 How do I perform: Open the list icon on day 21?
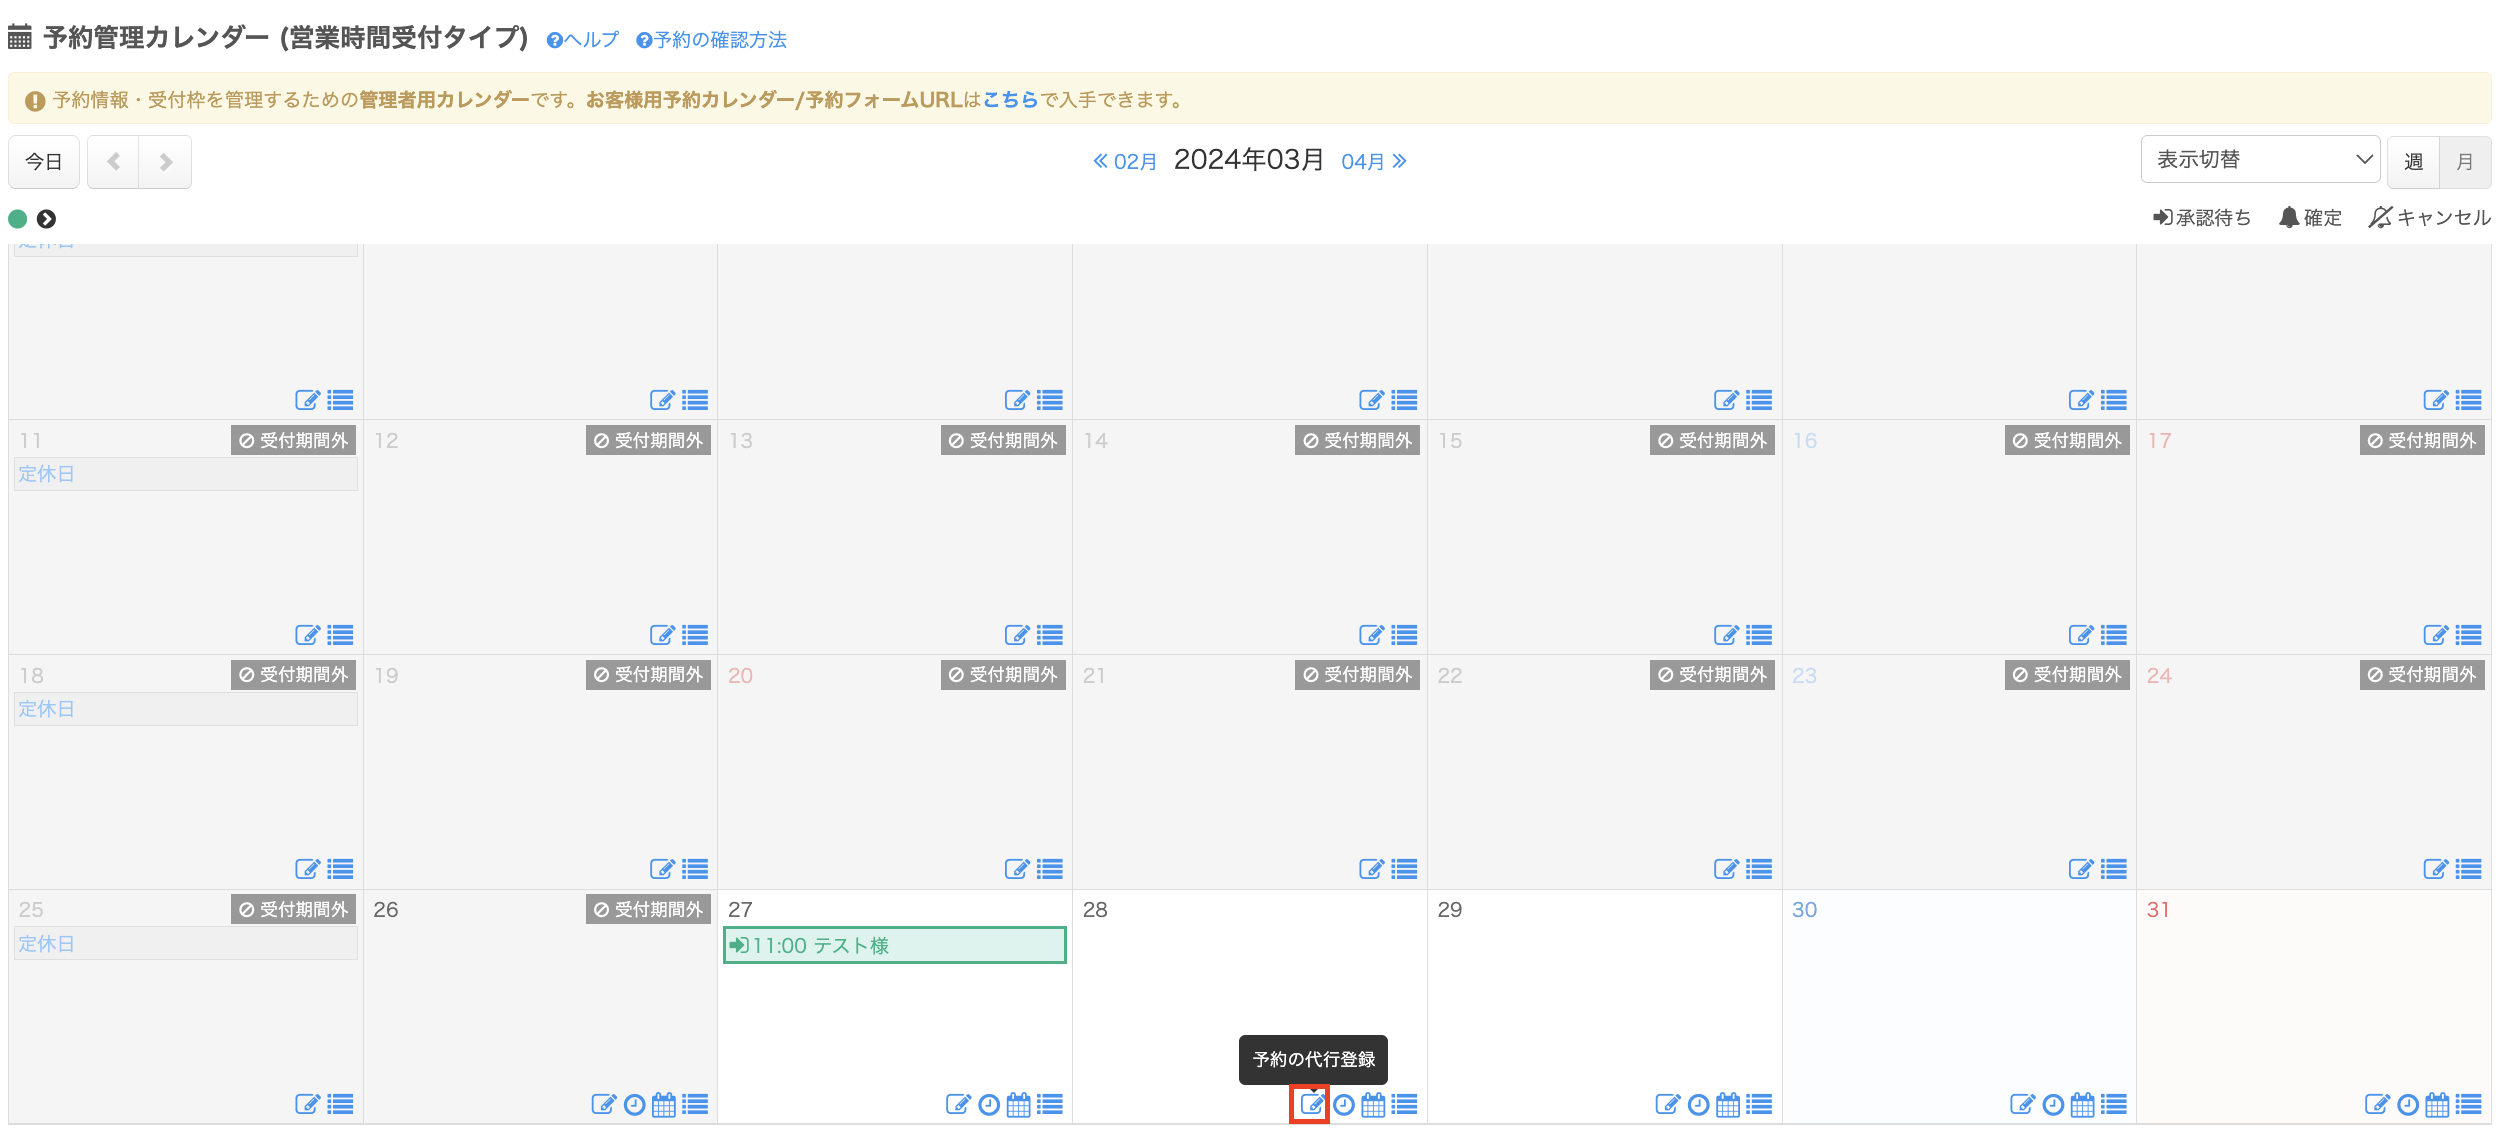tap(1404, 869)
